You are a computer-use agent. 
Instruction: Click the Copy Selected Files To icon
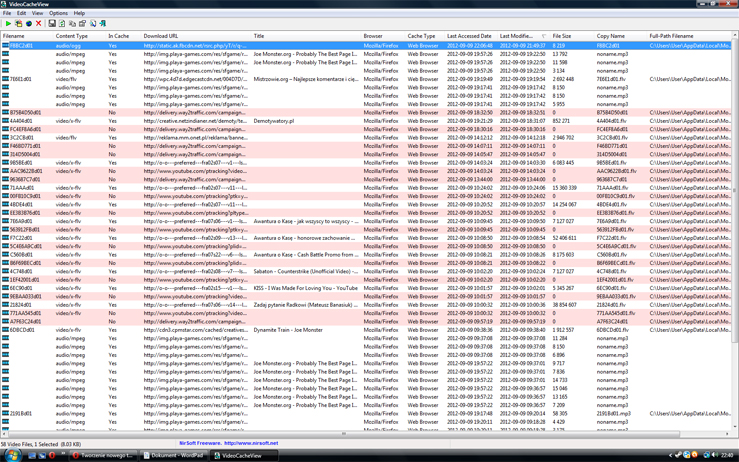(x=18, y=23)
